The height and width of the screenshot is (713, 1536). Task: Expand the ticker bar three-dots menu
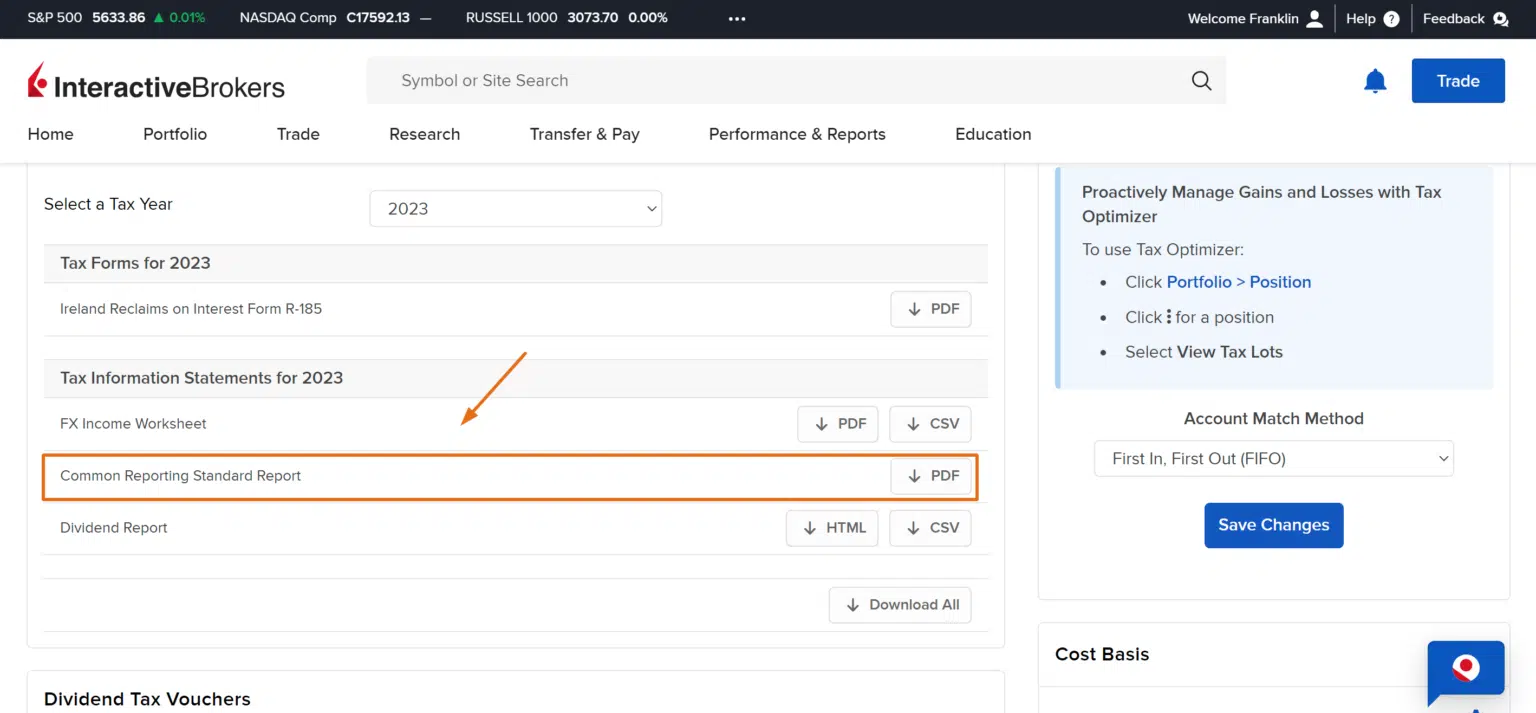click(x=737, y=19)
